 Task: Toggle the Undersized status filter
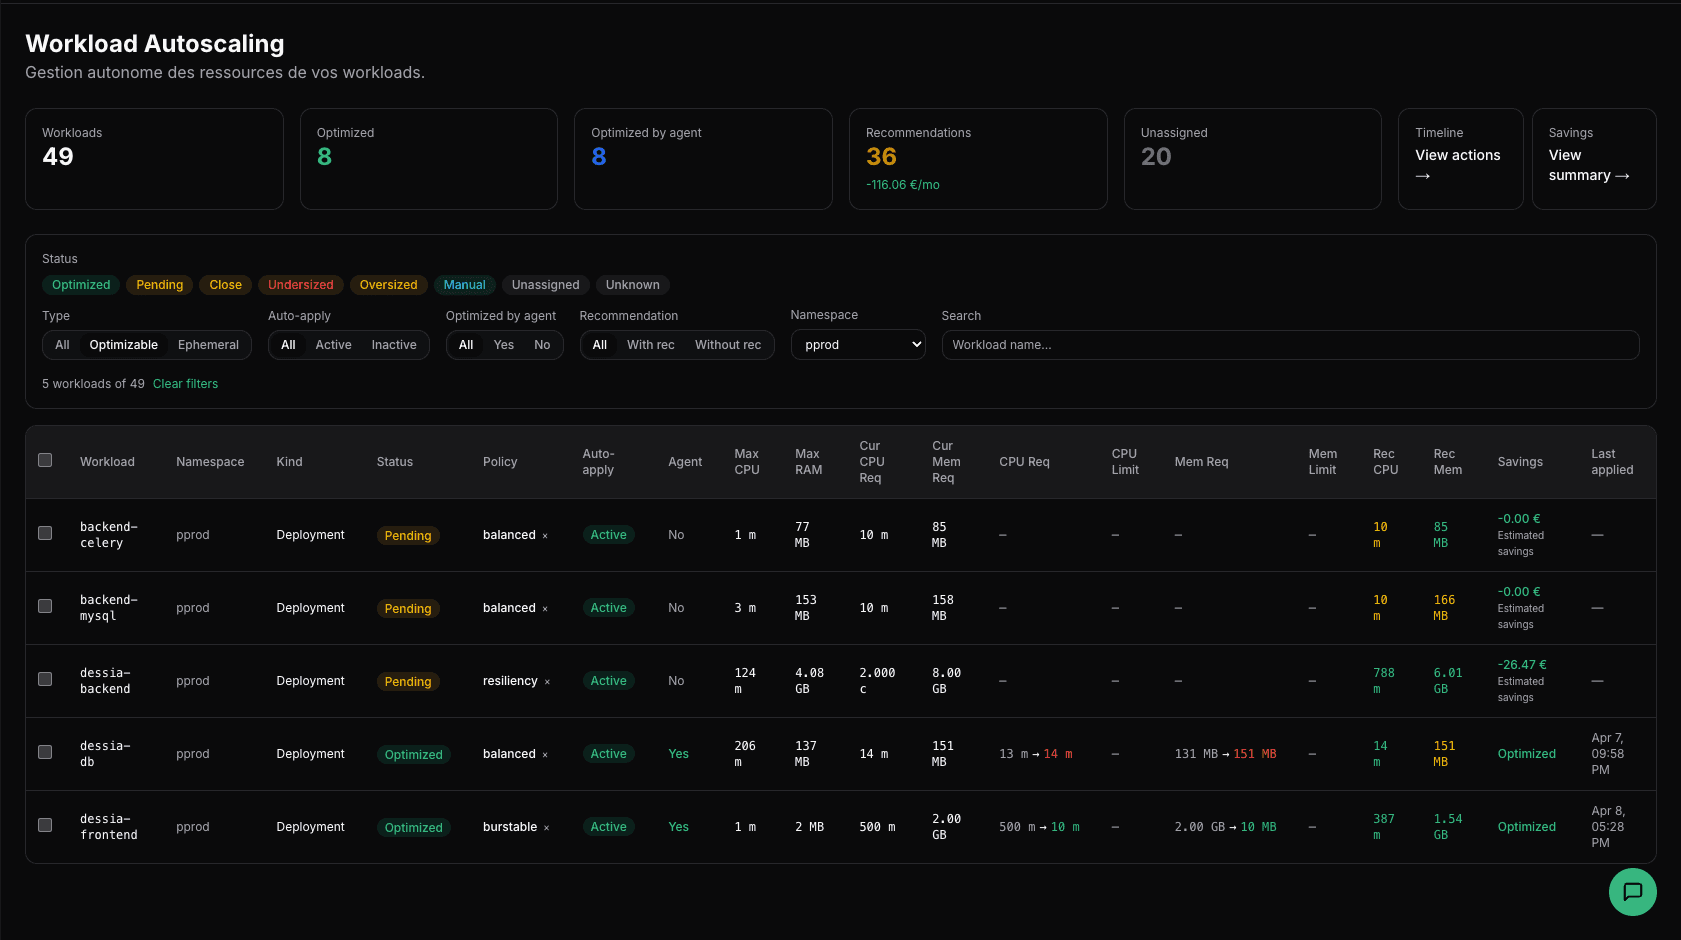click(x=300, y=284)
